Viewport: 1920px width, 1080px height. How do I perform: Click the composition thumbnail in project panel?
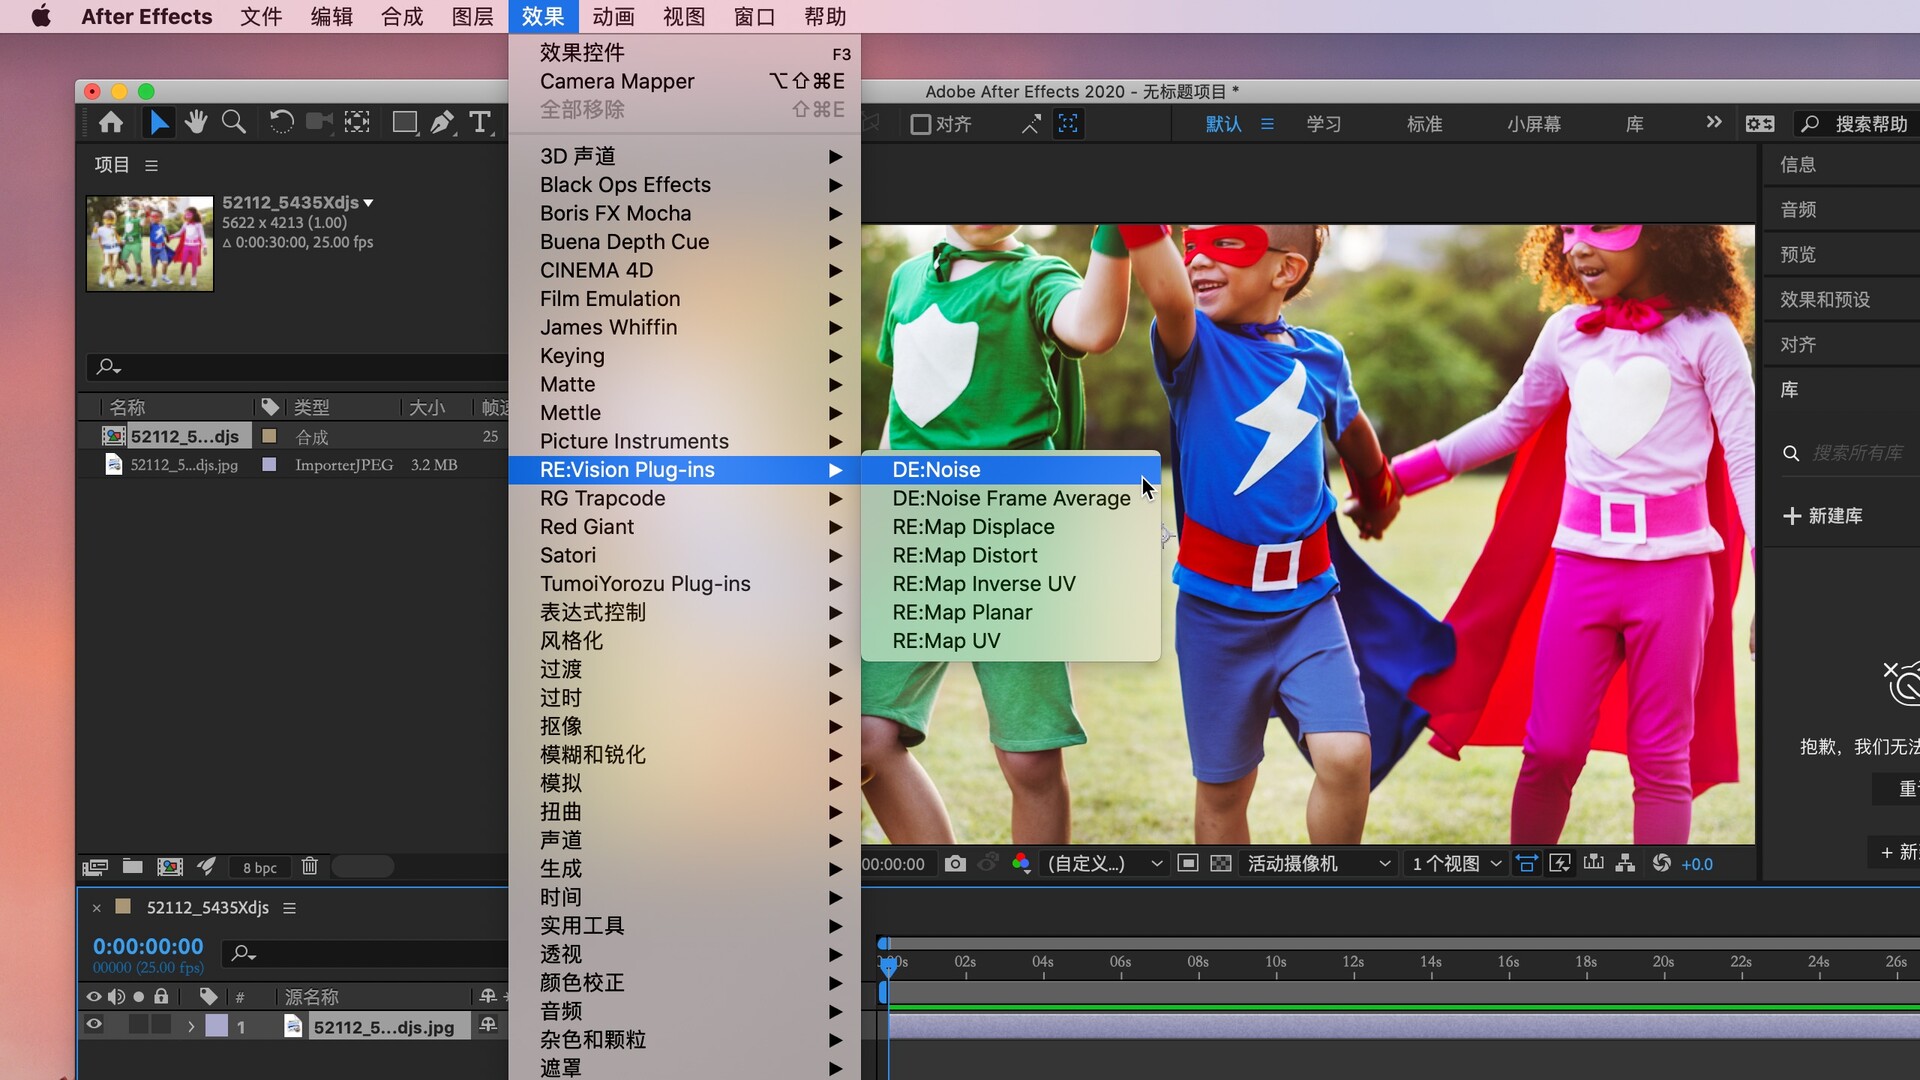(150, 243)
